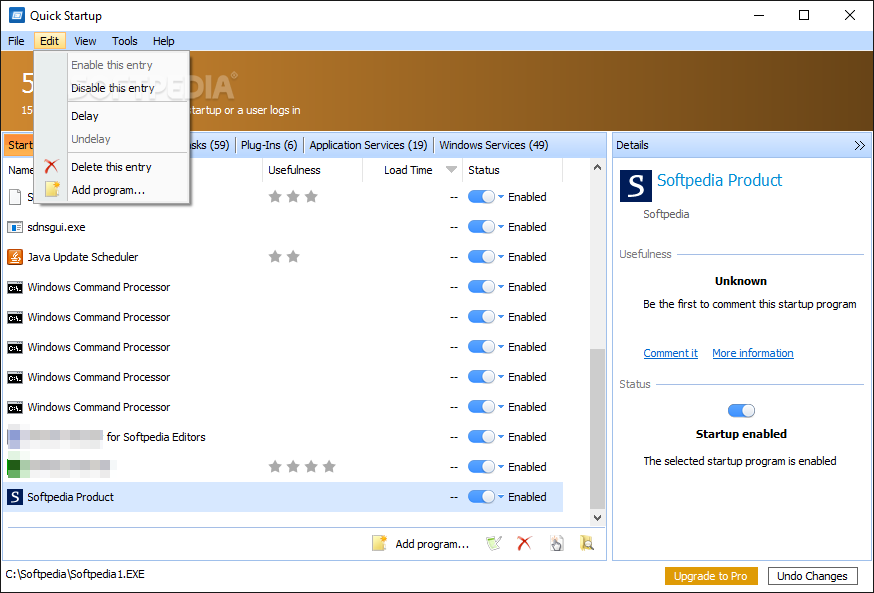874x593 pixels.
Task: Click 'Add program...' text in bottom toolbar
Action: click(432, 544)
